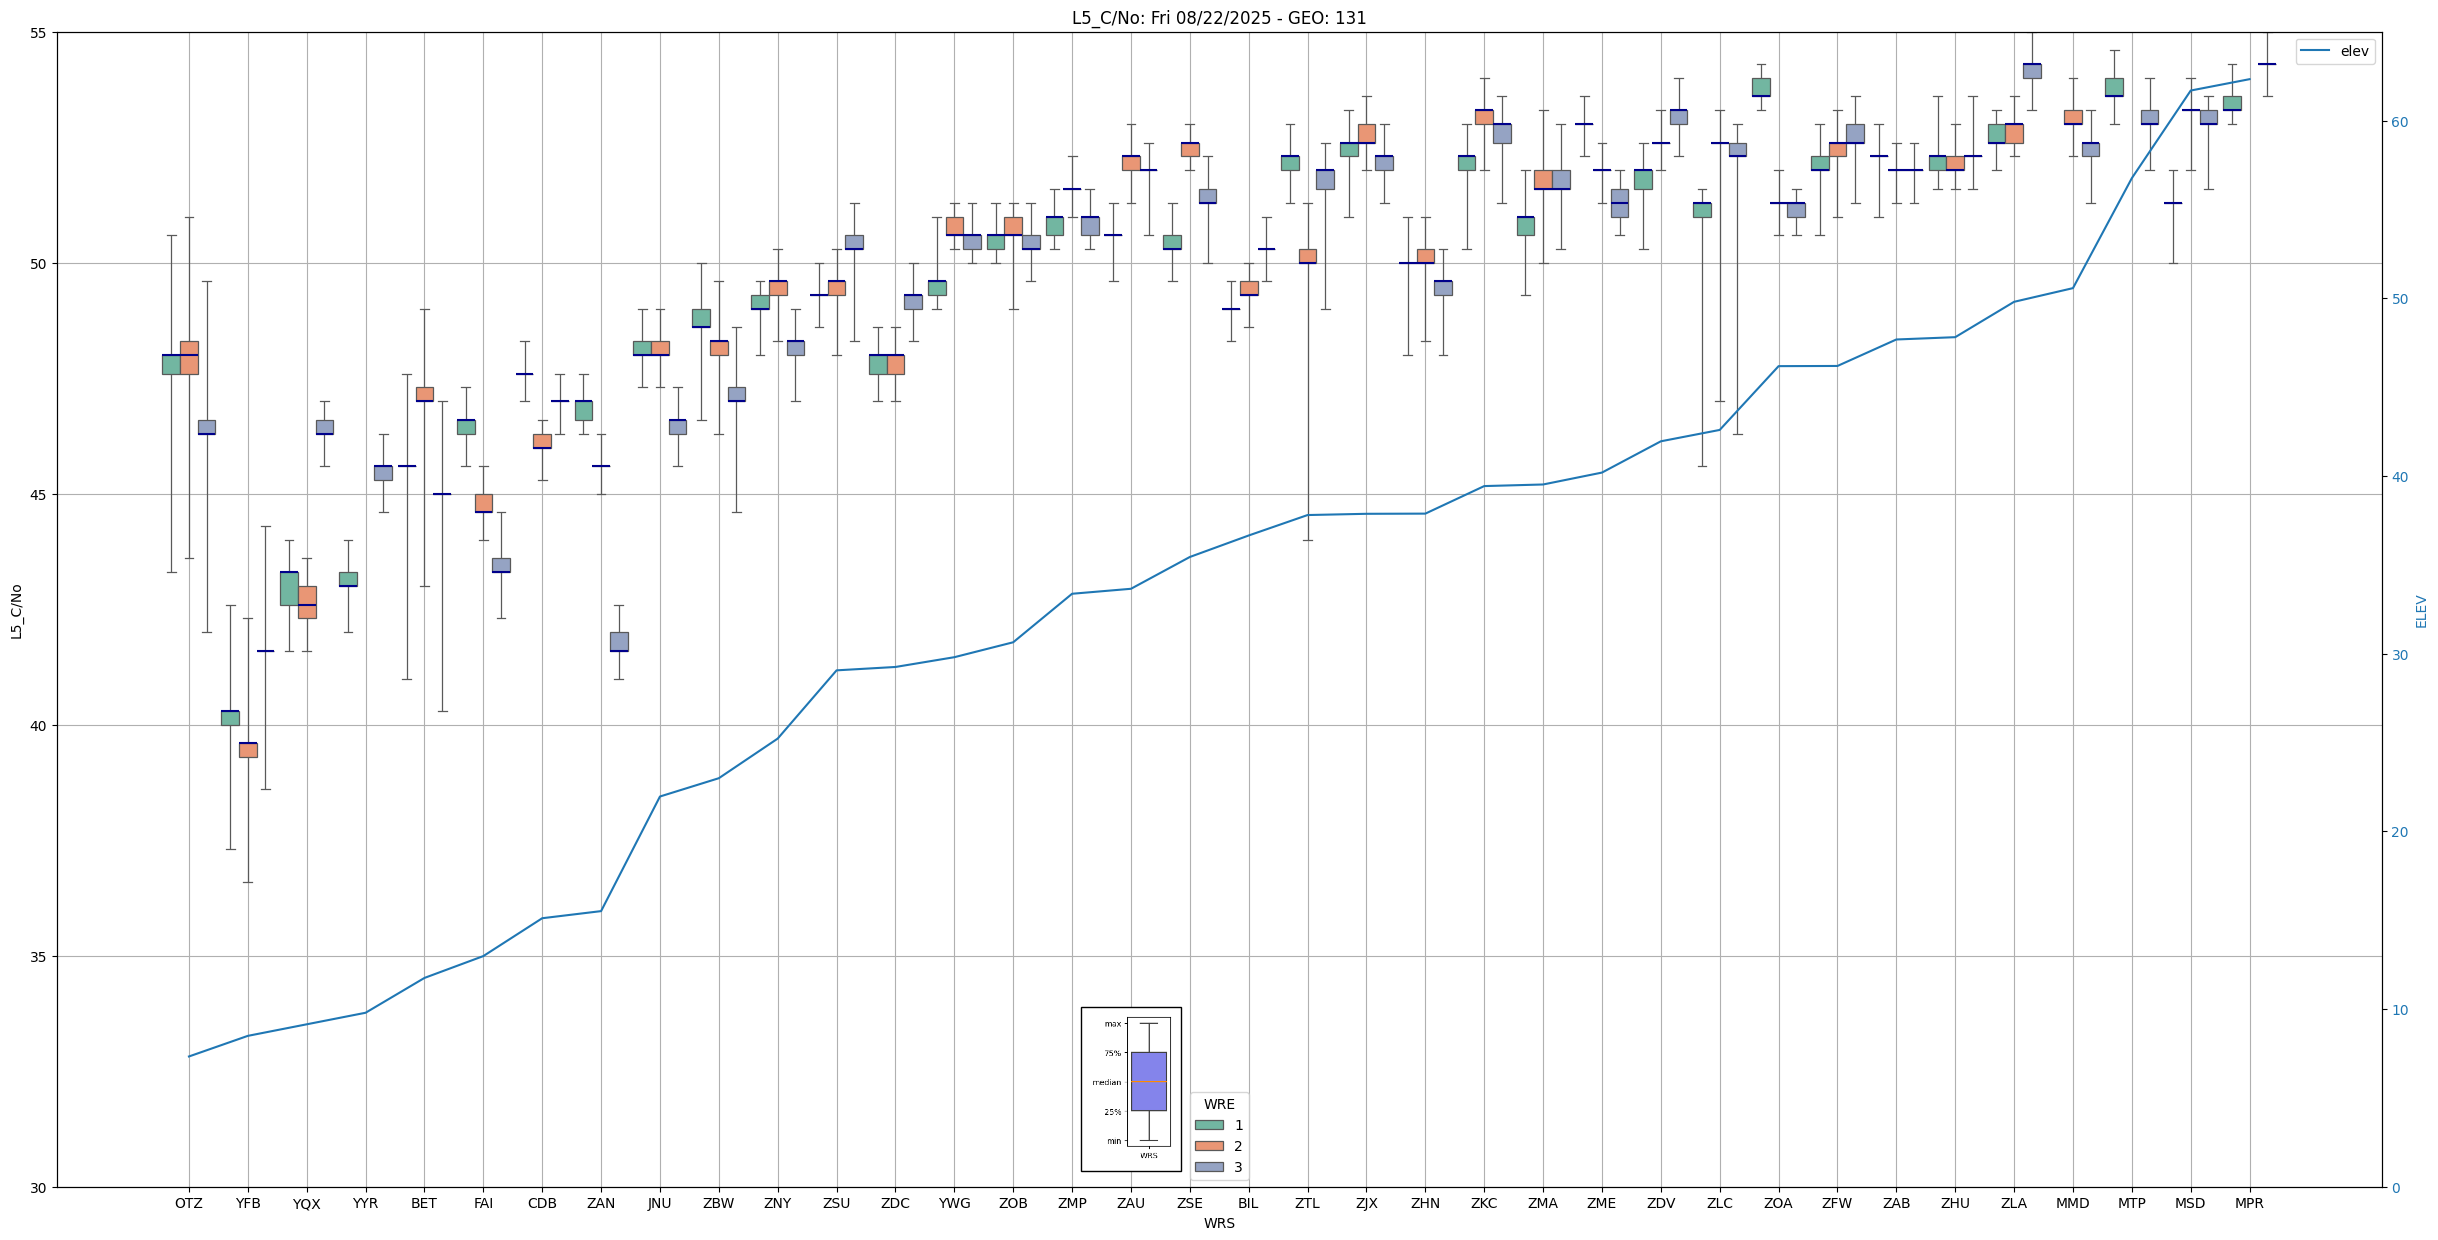The image size is (2438, 1240).
Task: Click the 60 tick on right axis
Action: pyautogui.click(x=2398, y=122)
